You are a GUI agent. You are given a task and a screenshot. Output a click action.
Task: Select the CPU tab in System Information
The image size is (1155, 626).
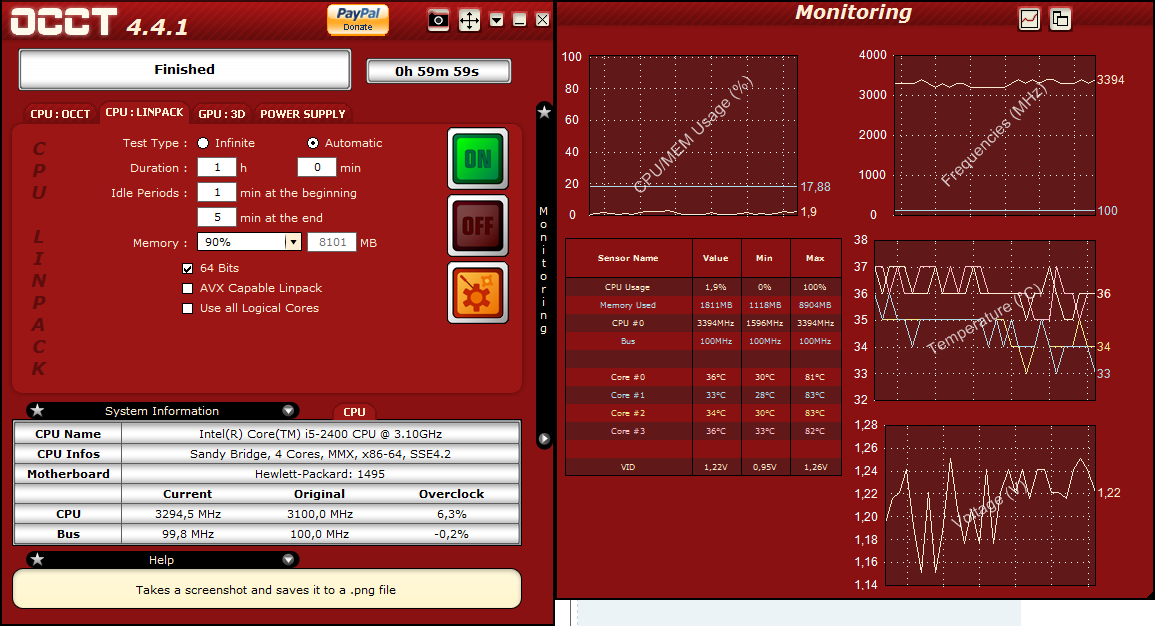click(354, 412)
